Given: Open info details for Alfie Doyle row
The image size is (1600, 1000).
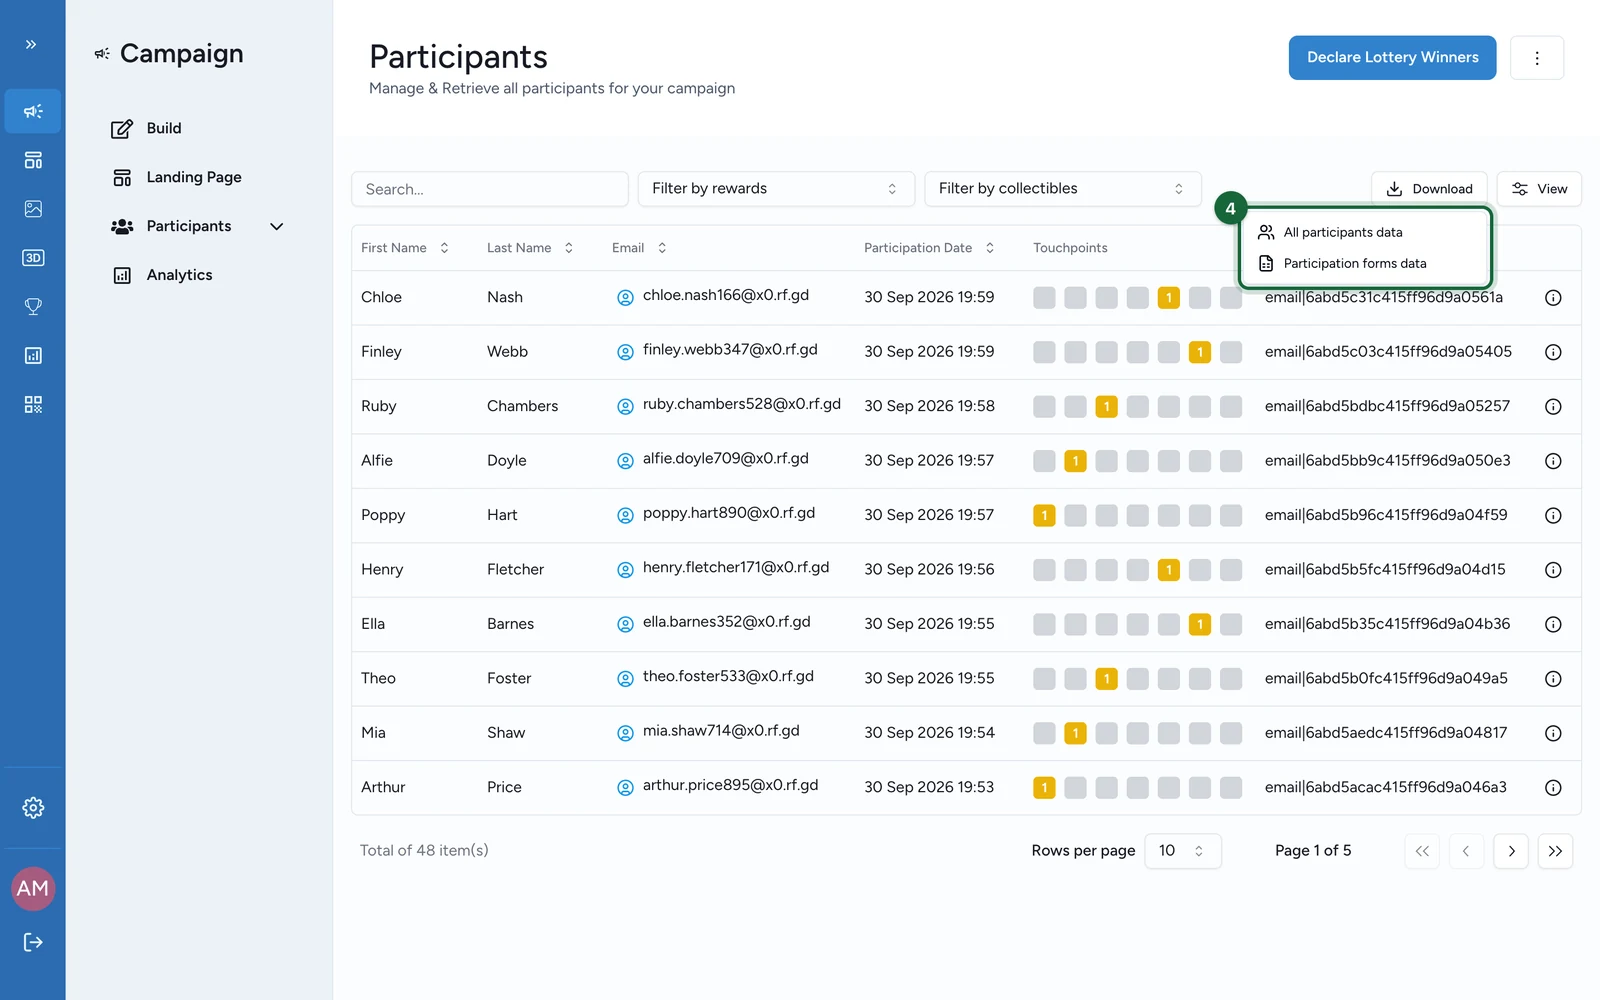Looking at the screenshot, I should coord(1553,461).
